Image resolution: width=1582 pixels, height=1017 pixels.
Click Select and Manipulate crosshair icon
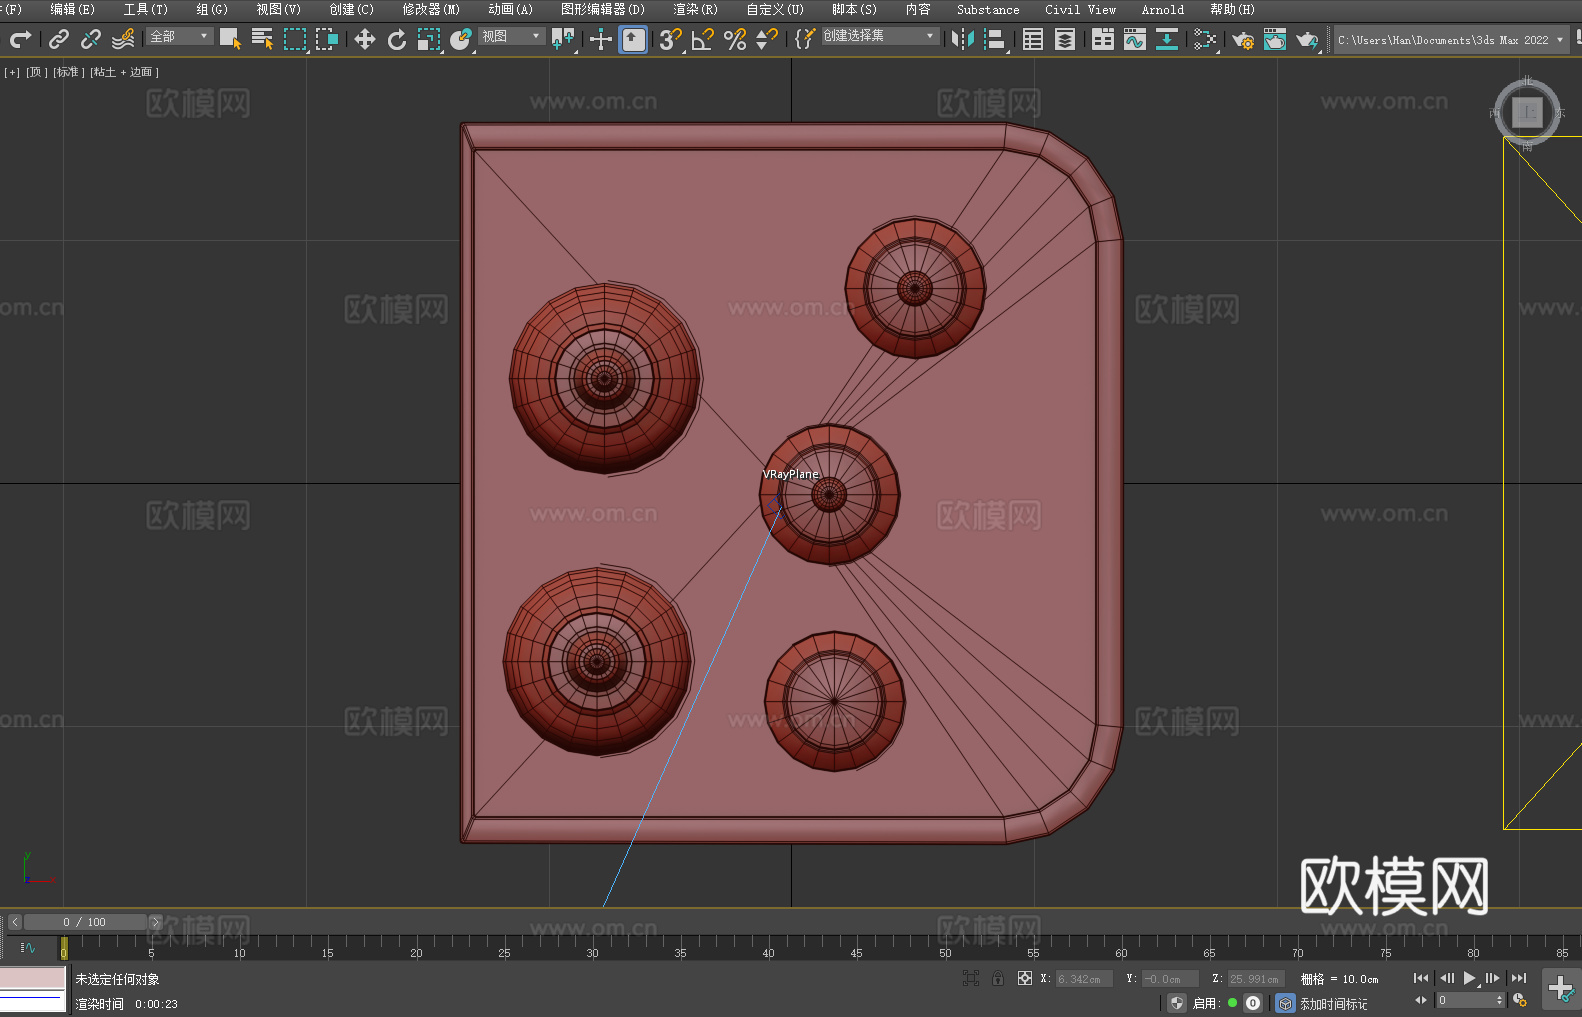tap(601, 39)
